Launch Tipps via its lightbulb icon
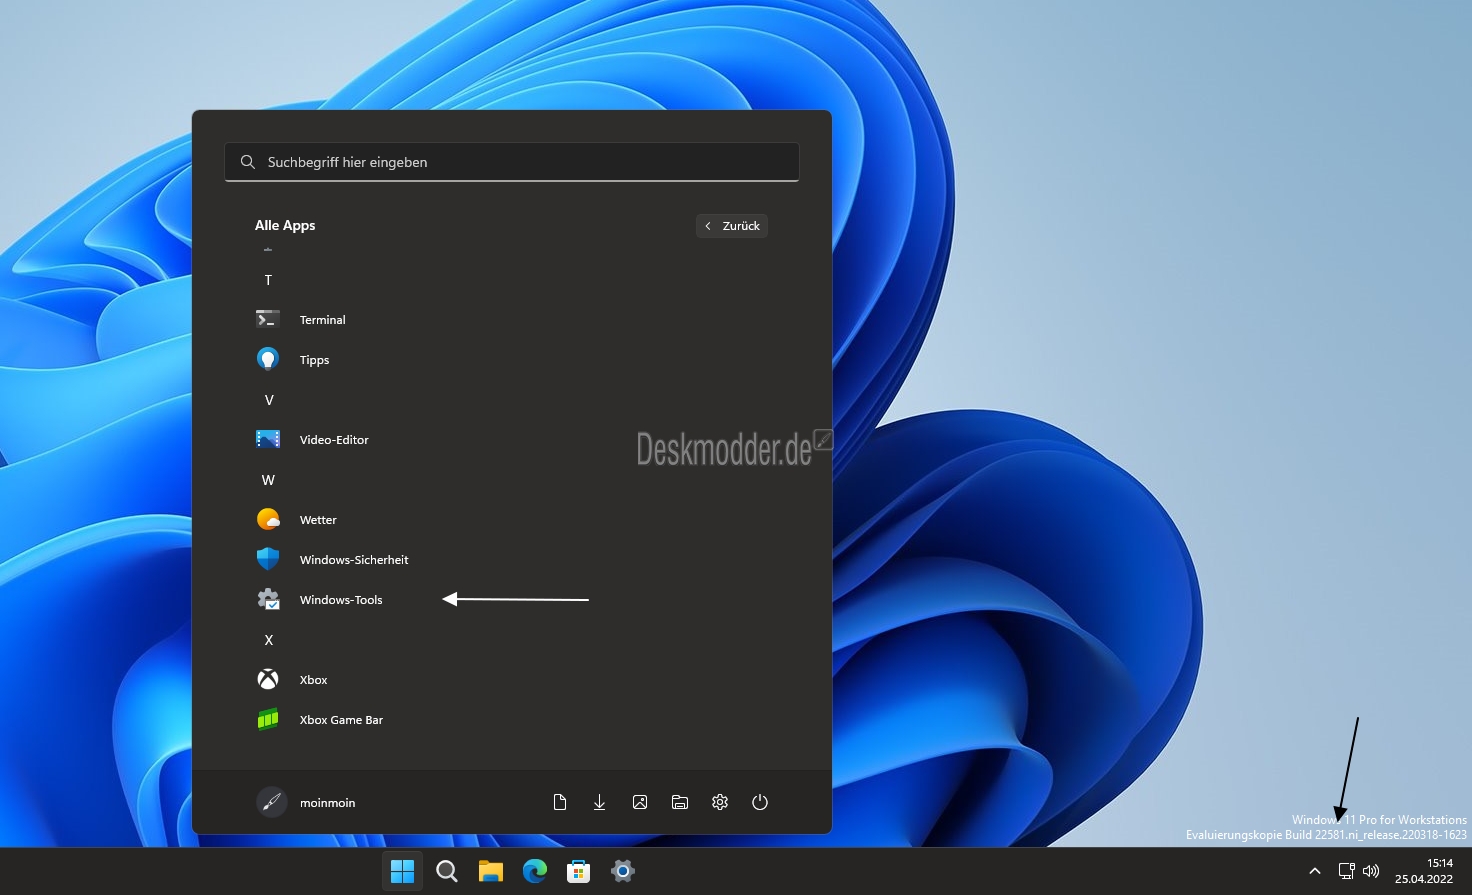 [x=268, y=359]
